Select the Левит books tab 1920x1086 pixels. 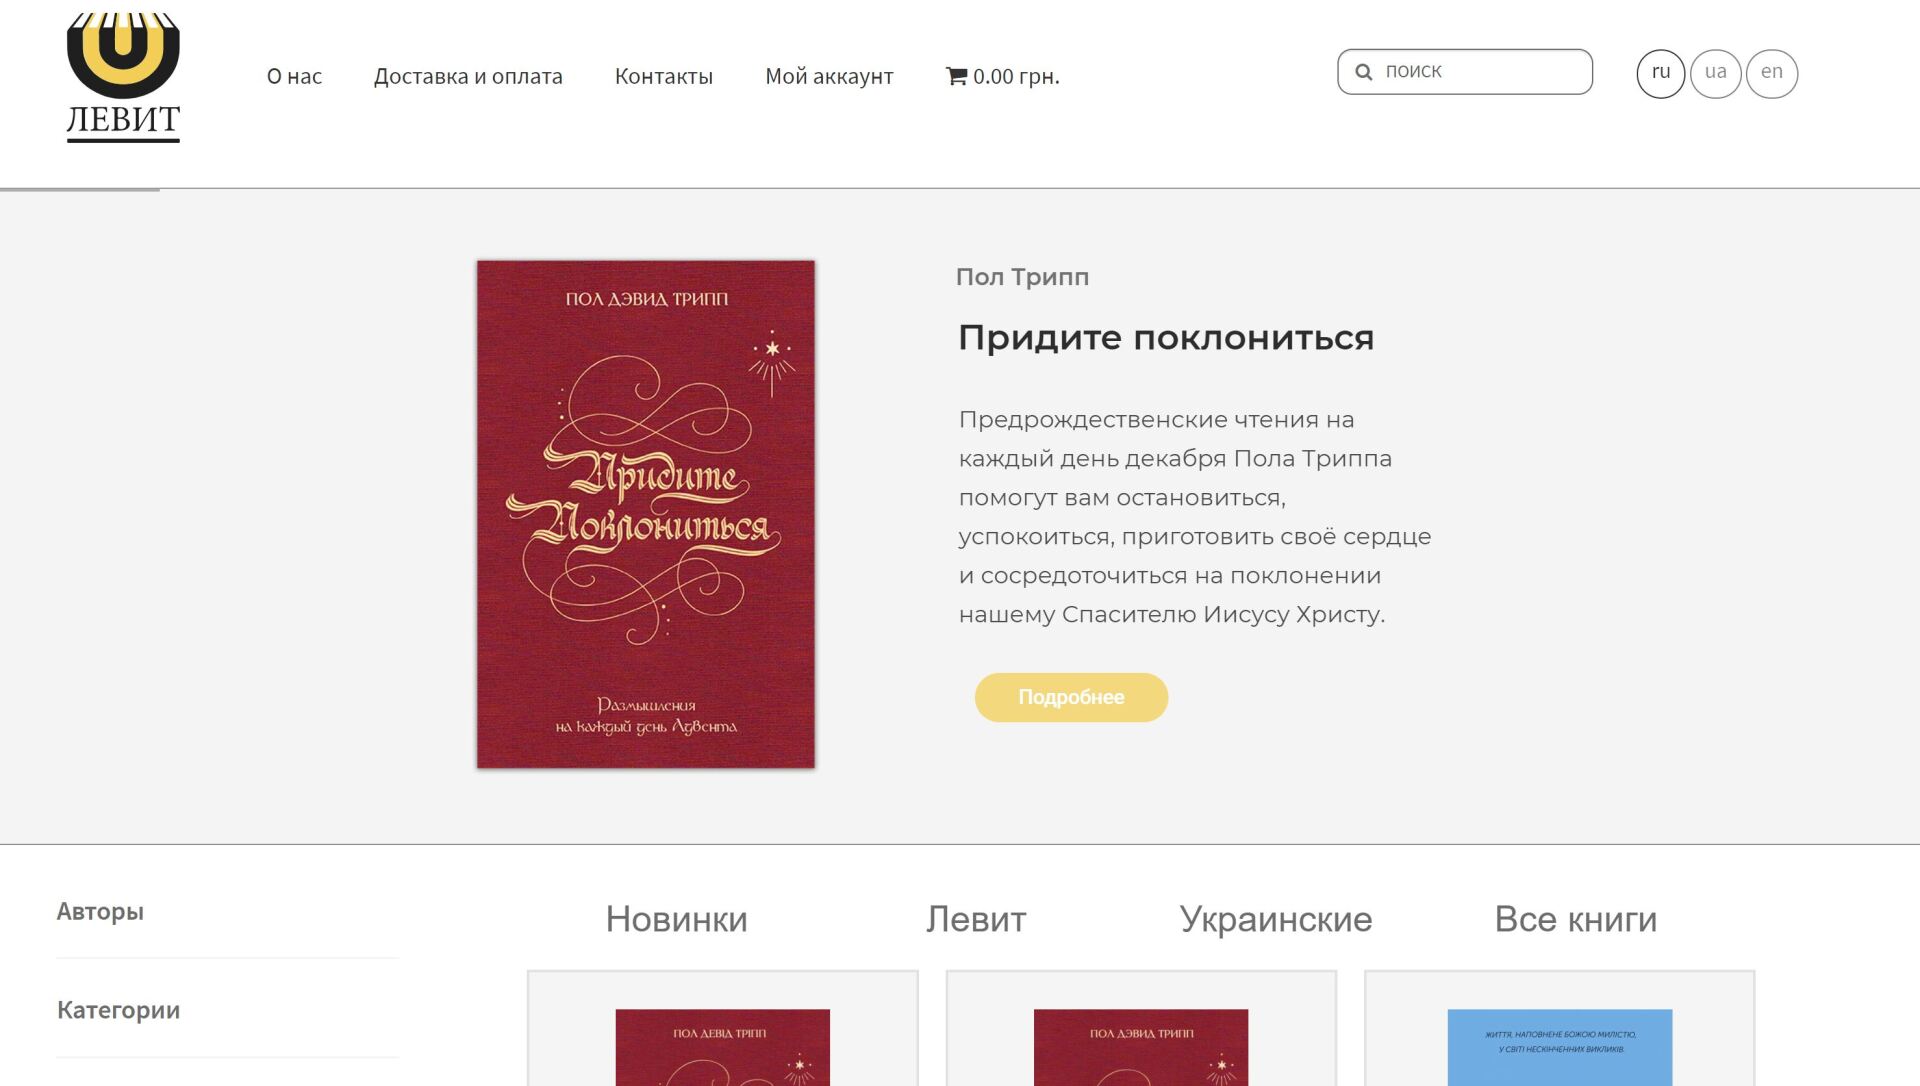coord(976,919)
